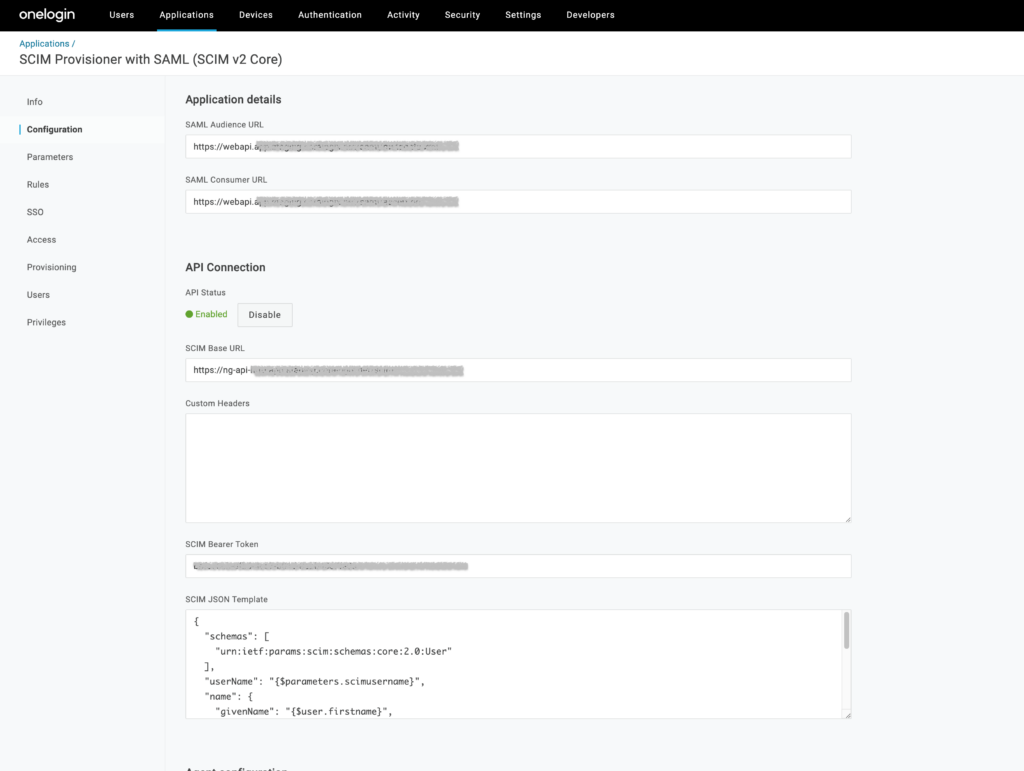Click the Custom Headers resize handle
The image size is (1024, 771).
(x=848, y=519)
